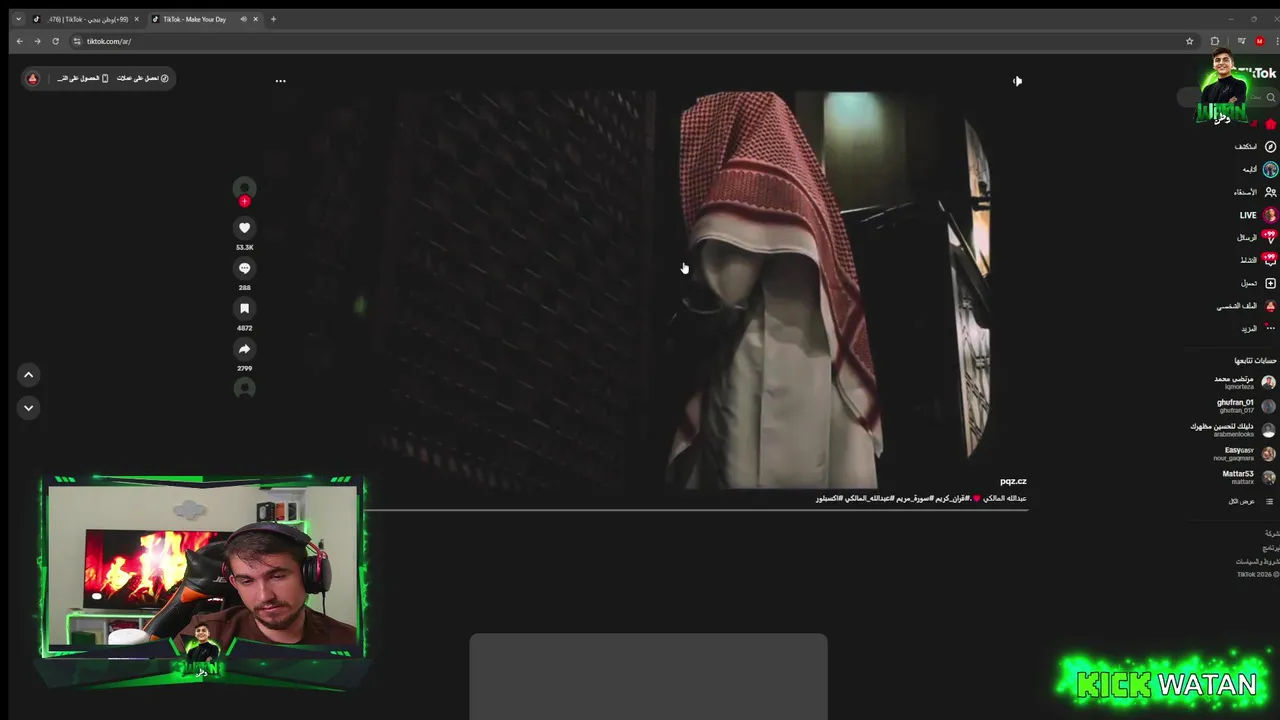Open Messages with the 99+ badge

(1257, 237)
